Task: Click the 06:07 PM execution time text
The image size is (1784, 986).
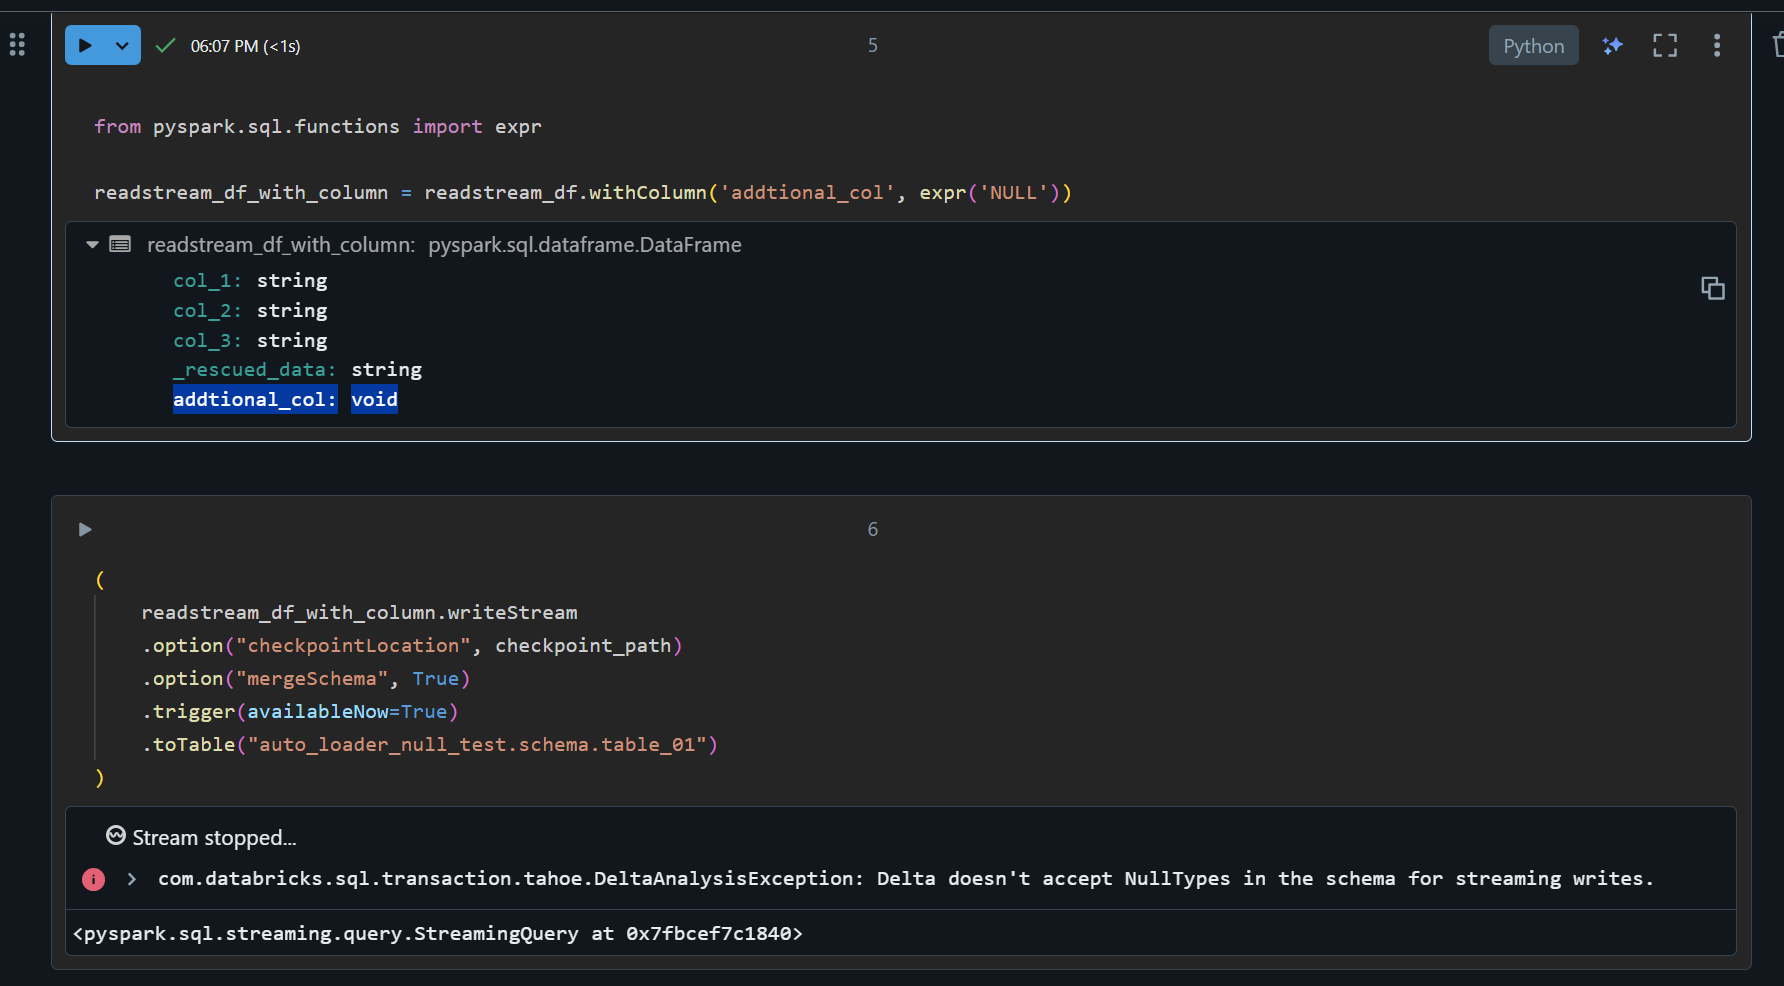Action: [245, 46]
